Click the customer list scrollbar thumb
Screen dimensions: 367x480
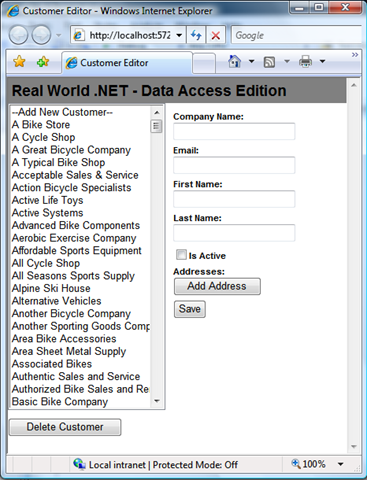pos(156,126)
